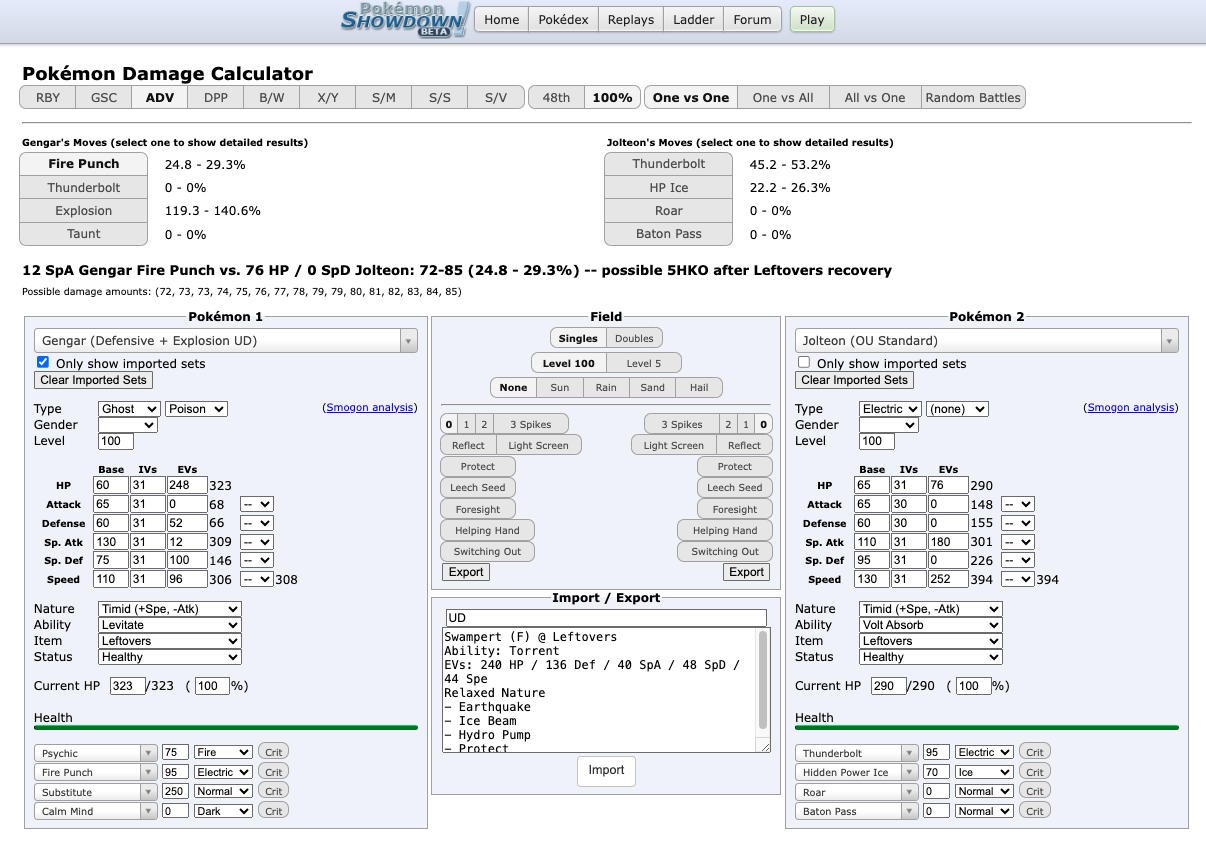Toggle Light Screen on Pokémon 2 side
1206x847 pixels.
pos(673,445)
